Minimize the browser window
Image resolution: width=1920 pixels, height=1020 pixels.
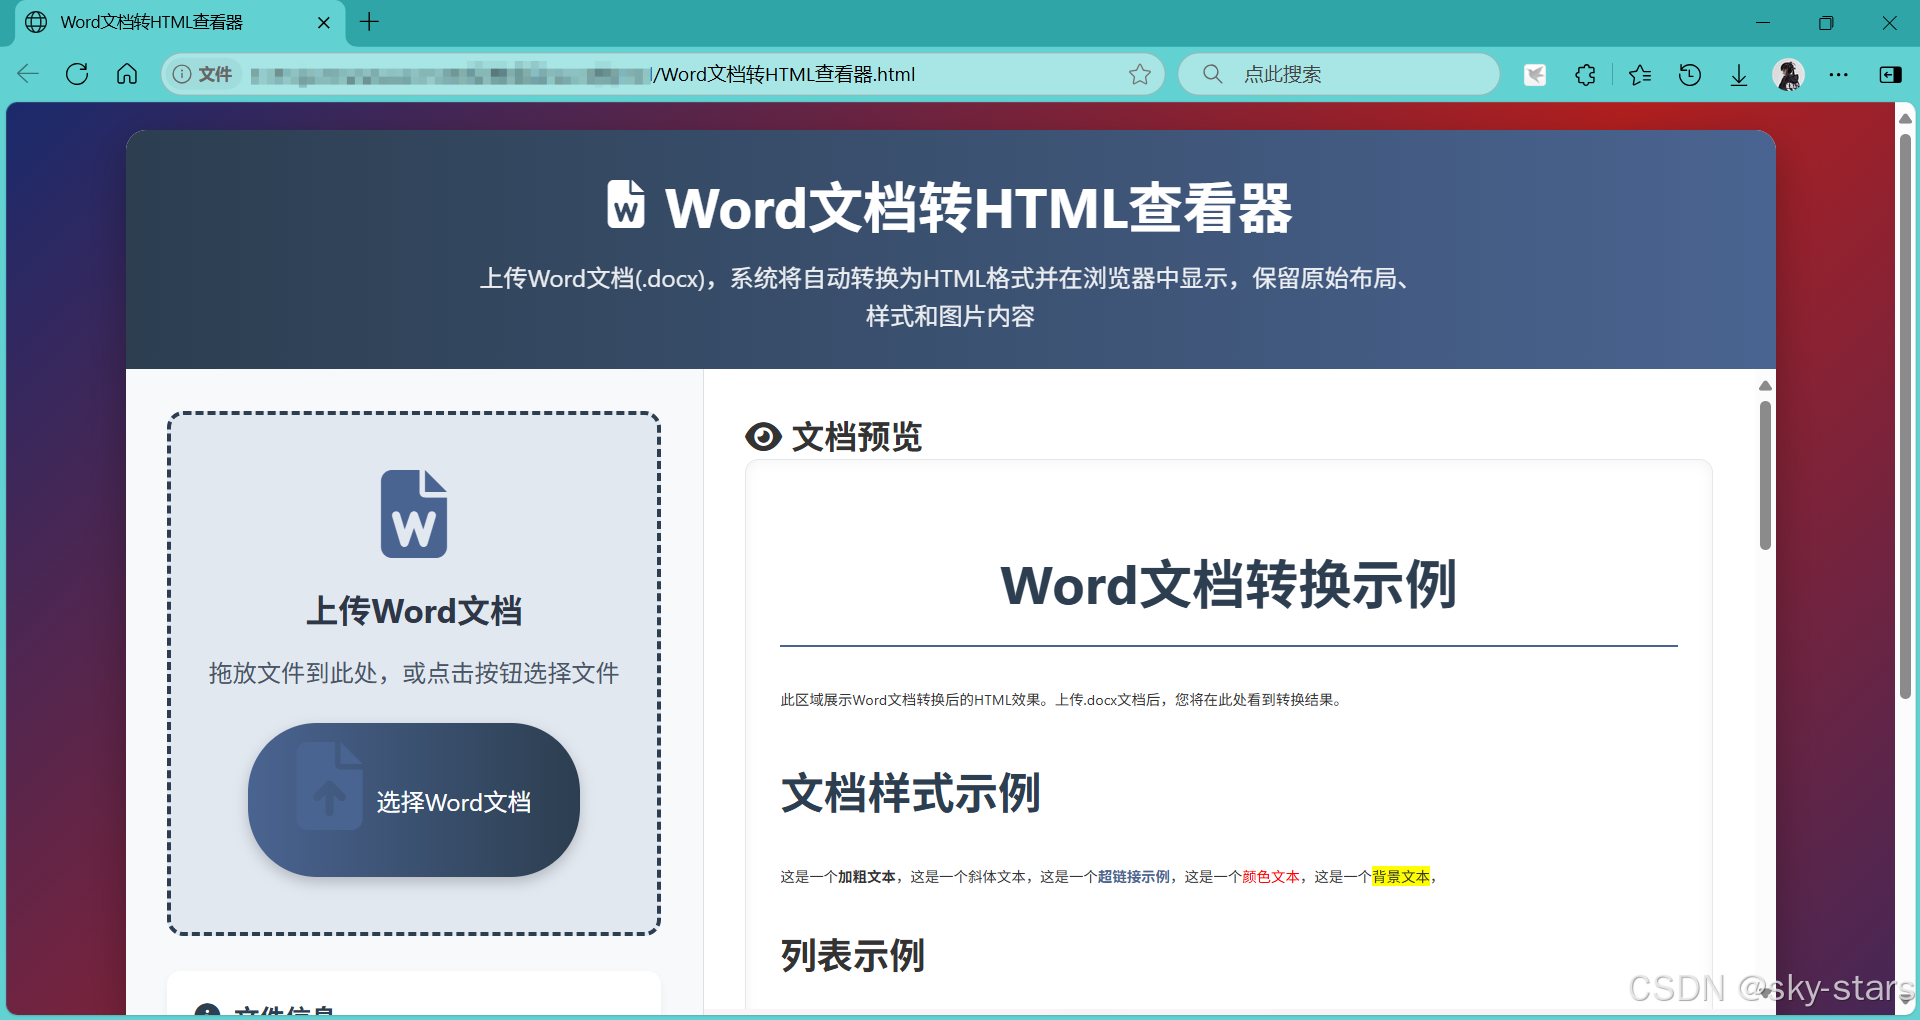(1763, 22)
